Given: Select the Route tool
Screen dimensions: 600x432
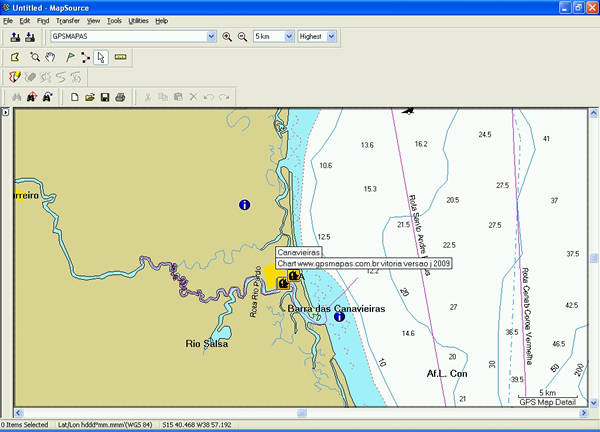Looking at the screenshot, I should click(x=84, y=57).
